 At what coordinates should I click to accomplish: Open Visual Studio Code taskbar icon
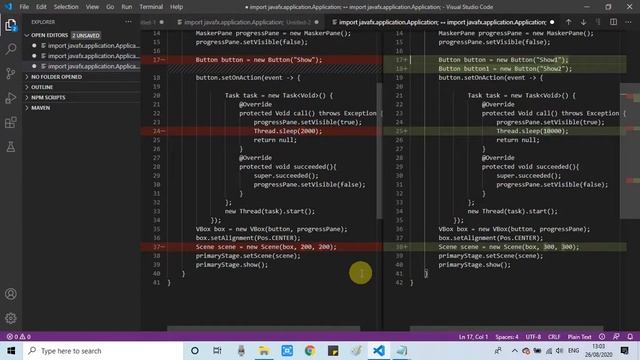[x=379, y=351]
